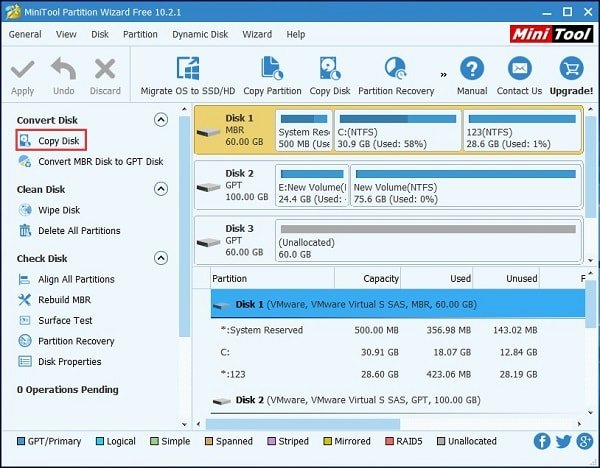Screen dimensions: 600x468
Task: Open the Help menu
Action: [296, 34]
